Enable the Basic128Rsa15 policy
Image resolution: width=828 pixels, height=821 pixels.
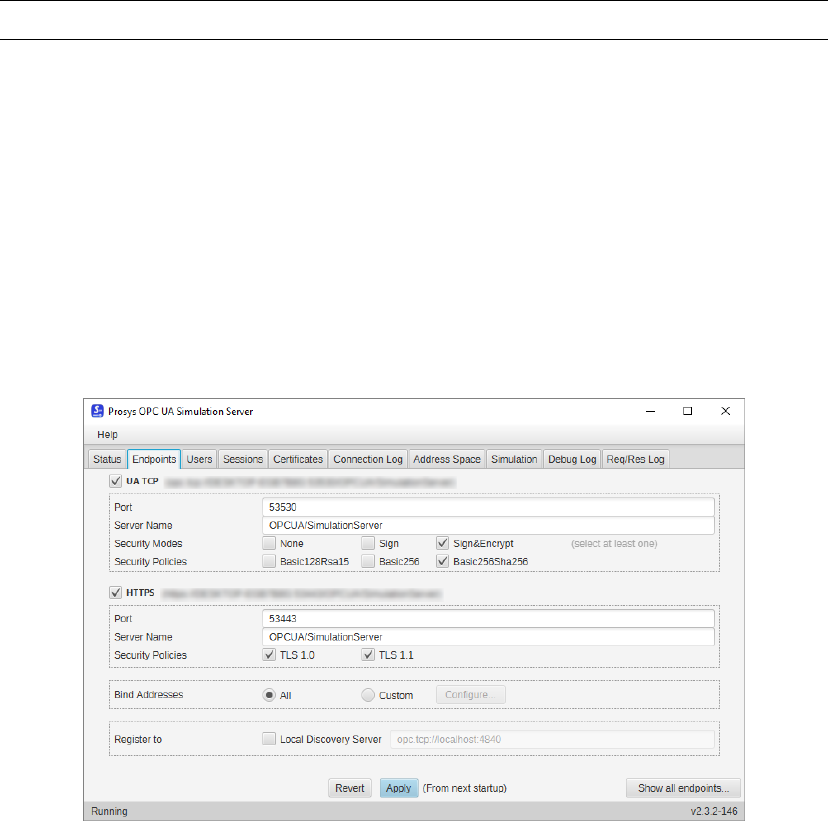click(269, 561)
